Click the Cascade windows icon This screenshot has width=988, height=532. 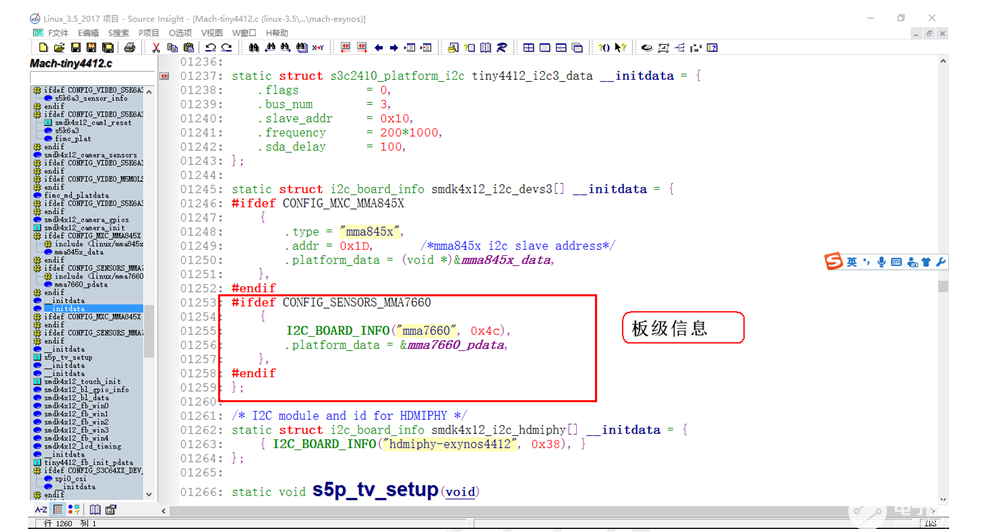pyautogui.click(x=577, y=47)
